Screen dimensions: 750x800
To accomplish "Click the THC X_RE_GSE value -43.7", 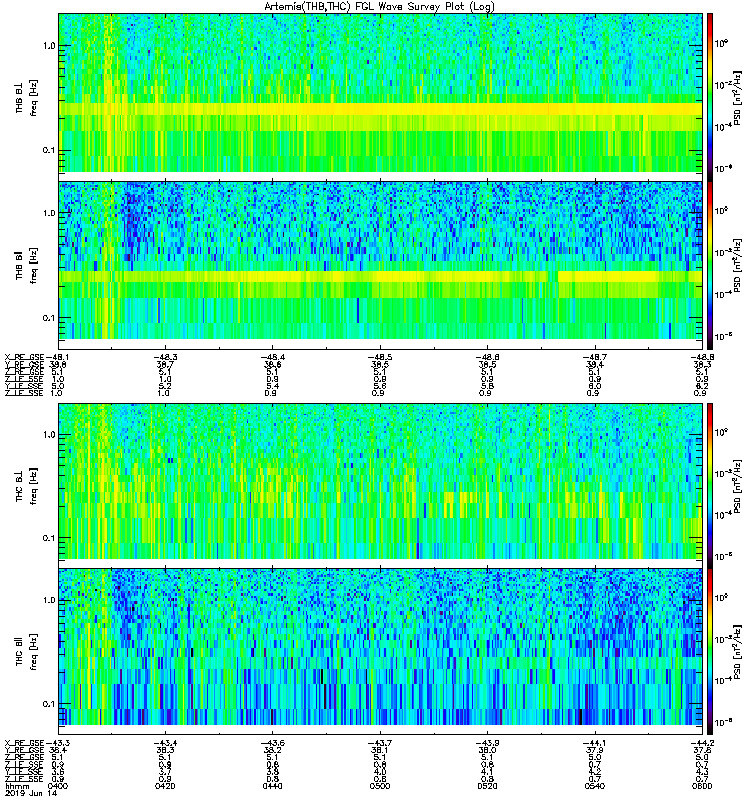I will click(x=380, y=742).
